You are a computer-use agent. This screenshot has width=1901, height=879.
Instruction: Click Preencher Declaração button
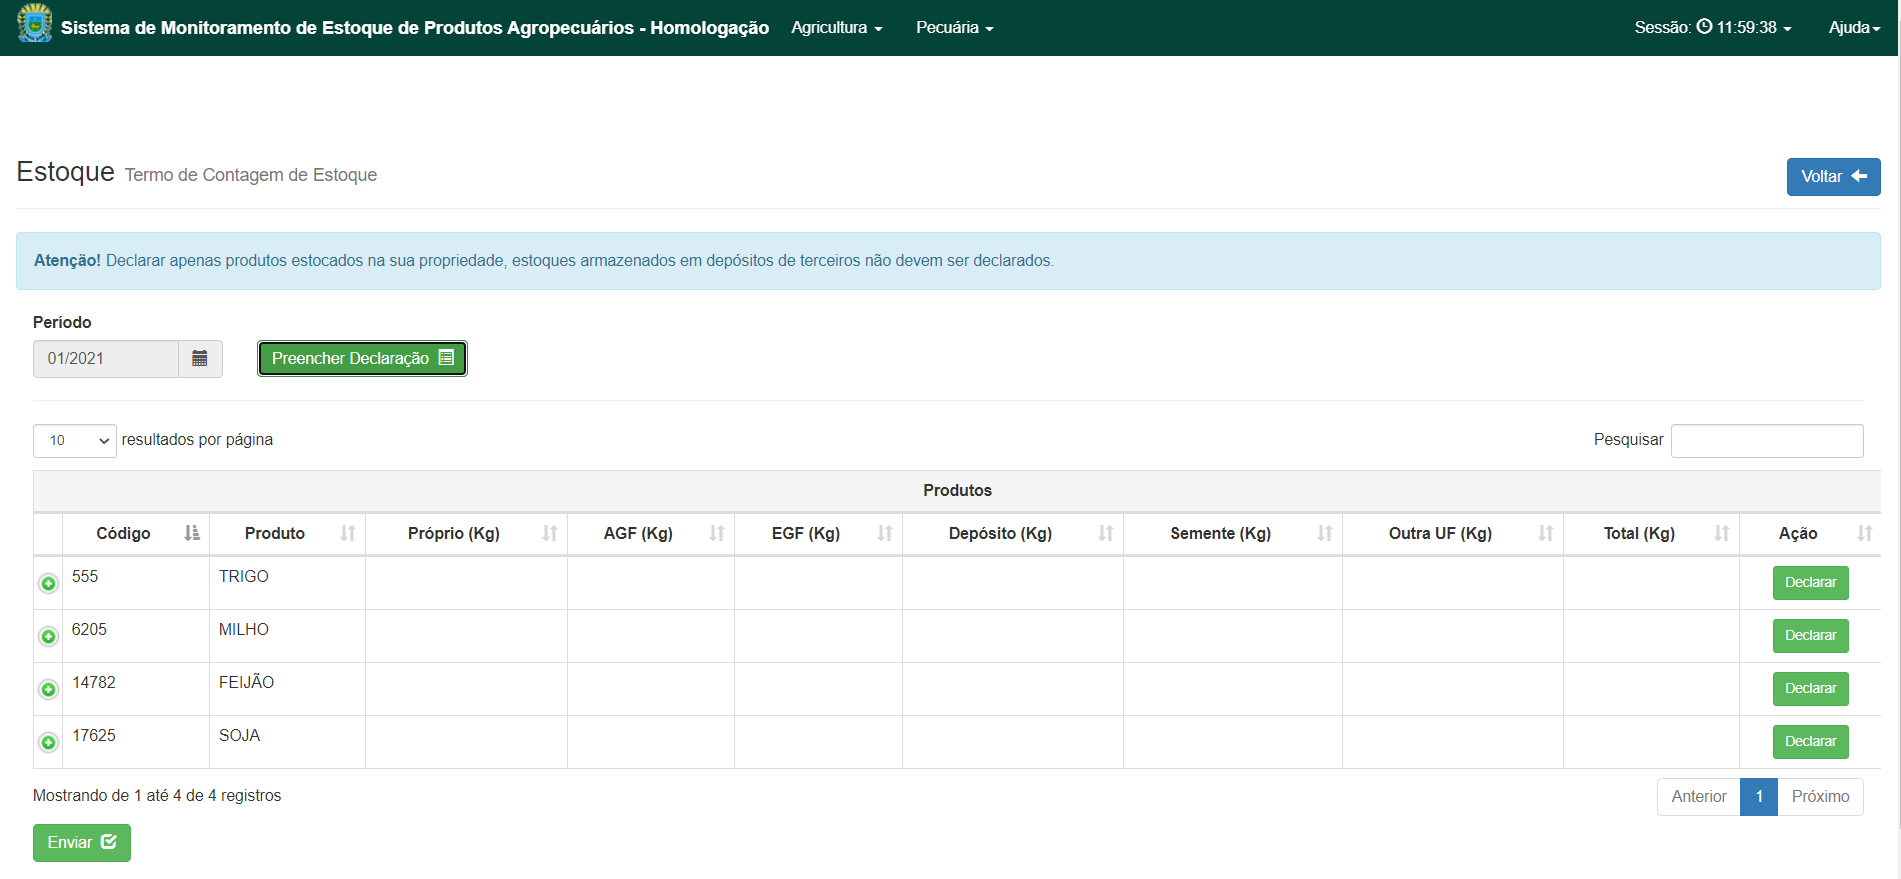[362, 359]
